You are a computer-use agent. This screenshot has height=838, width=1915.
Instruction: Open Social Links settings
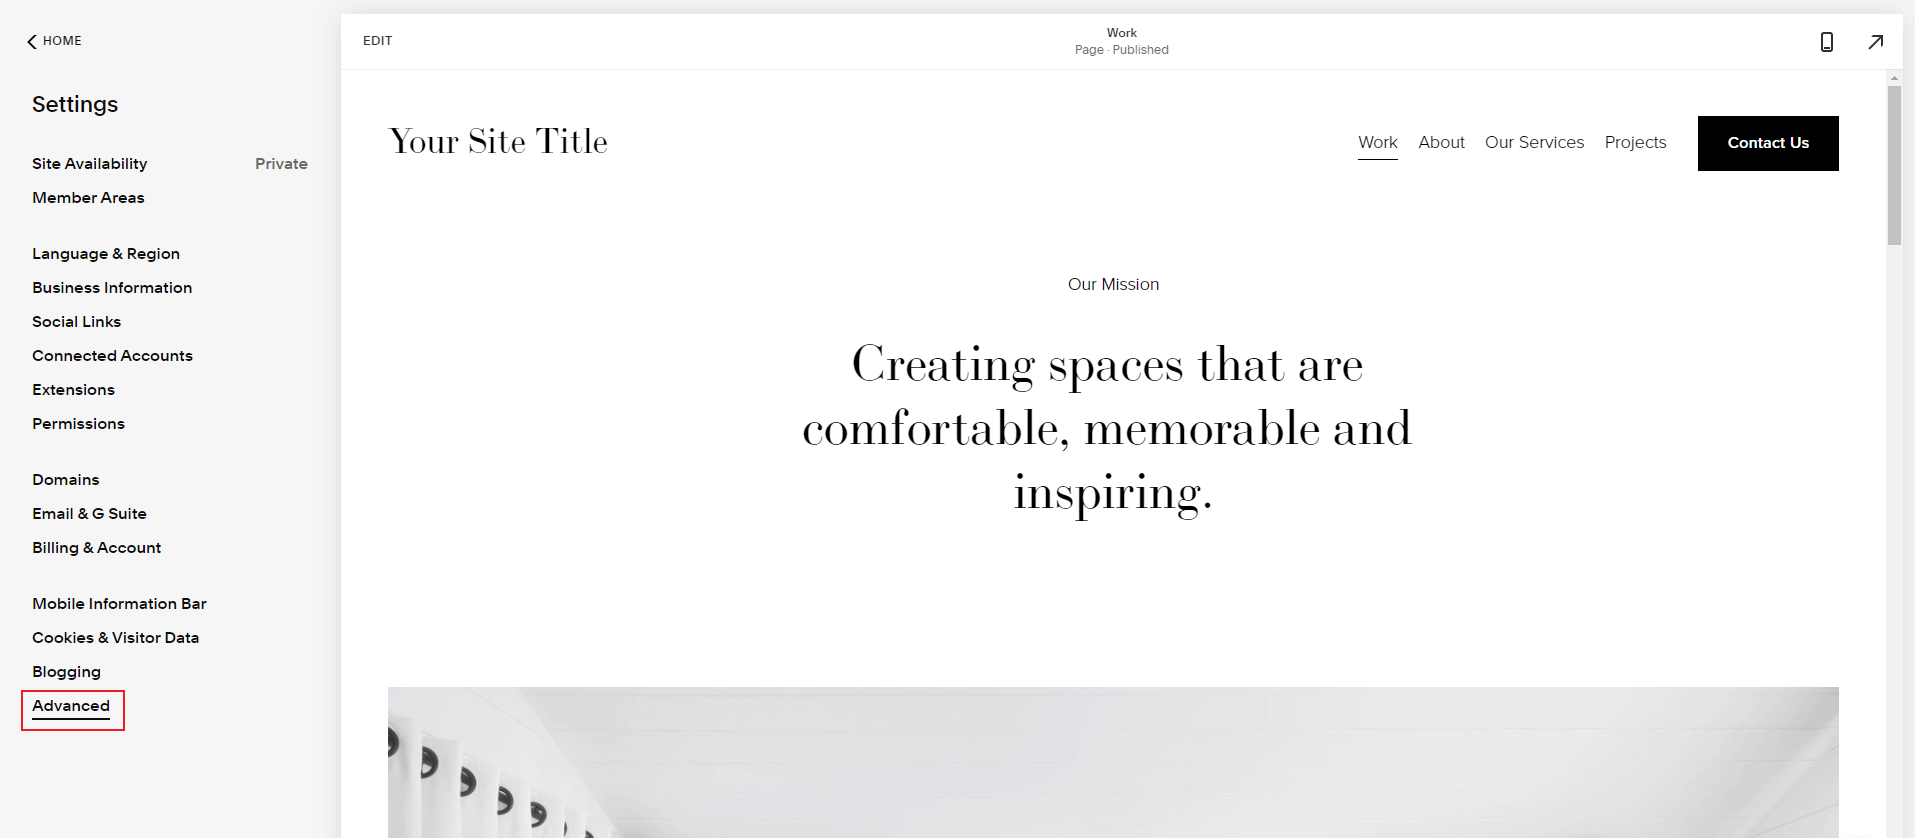coord(76,322)
